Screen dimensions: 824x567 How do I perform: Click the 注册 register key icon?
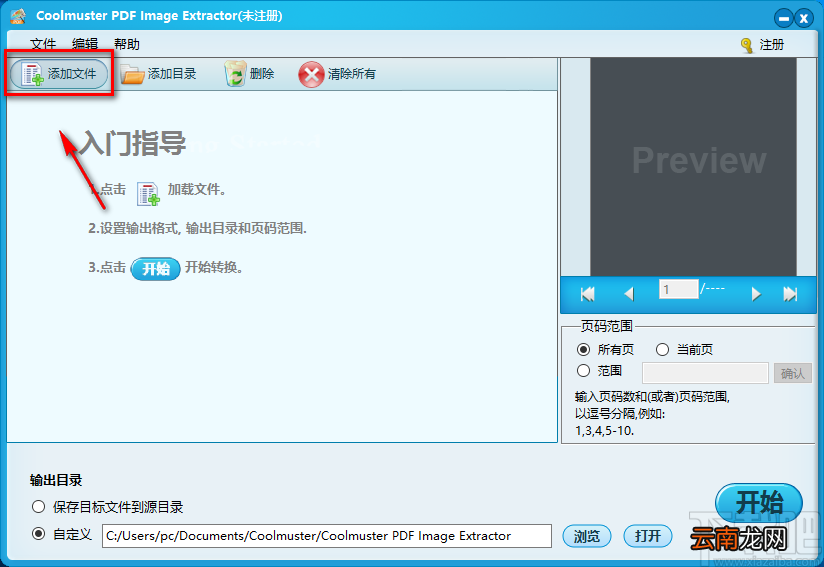click(747, 45)
